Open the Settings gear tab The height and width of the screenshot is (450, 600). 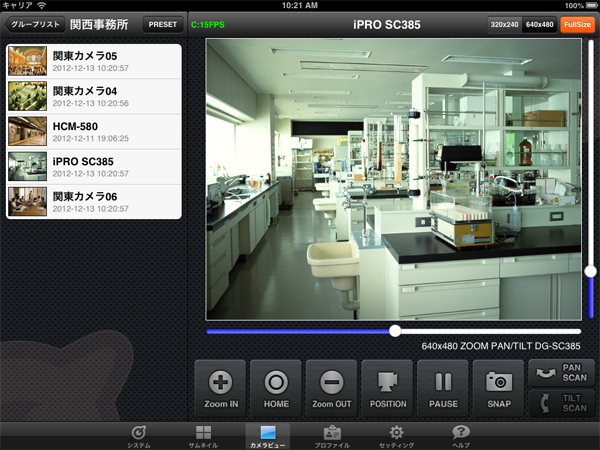[396, 436]
